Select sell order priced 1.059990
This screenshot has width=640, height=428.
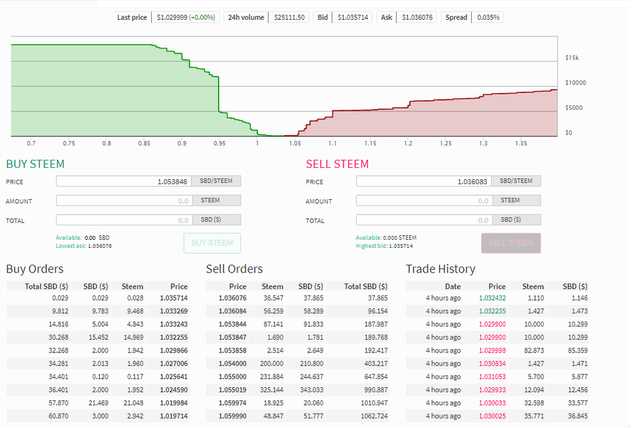[298, 416]
